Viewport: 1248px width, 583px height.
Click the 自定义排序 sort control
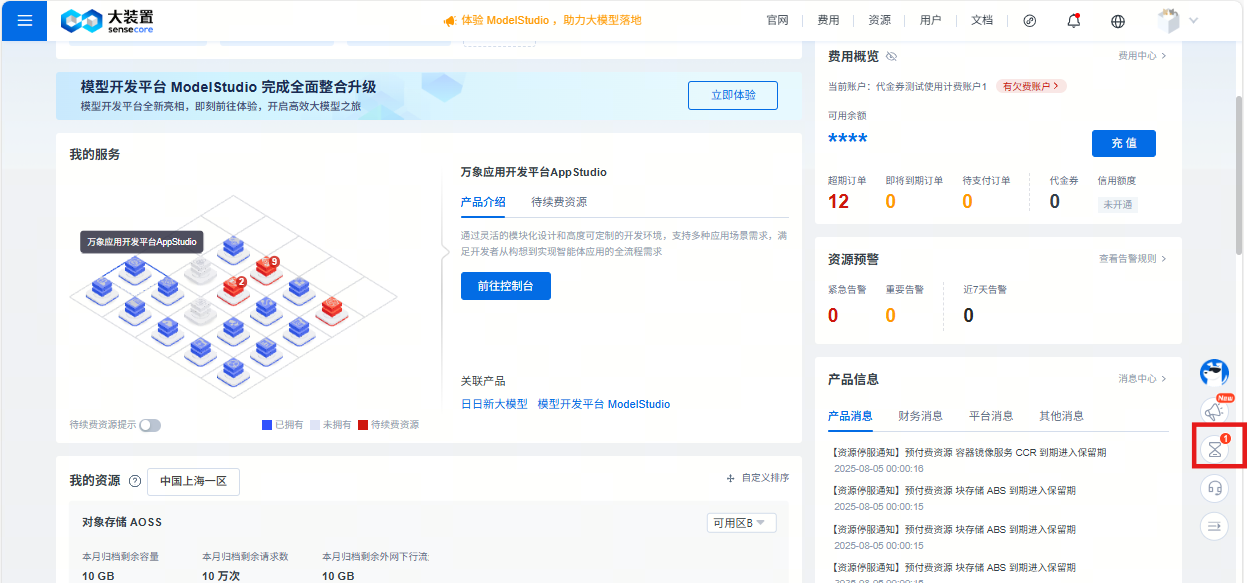[758, 478]
